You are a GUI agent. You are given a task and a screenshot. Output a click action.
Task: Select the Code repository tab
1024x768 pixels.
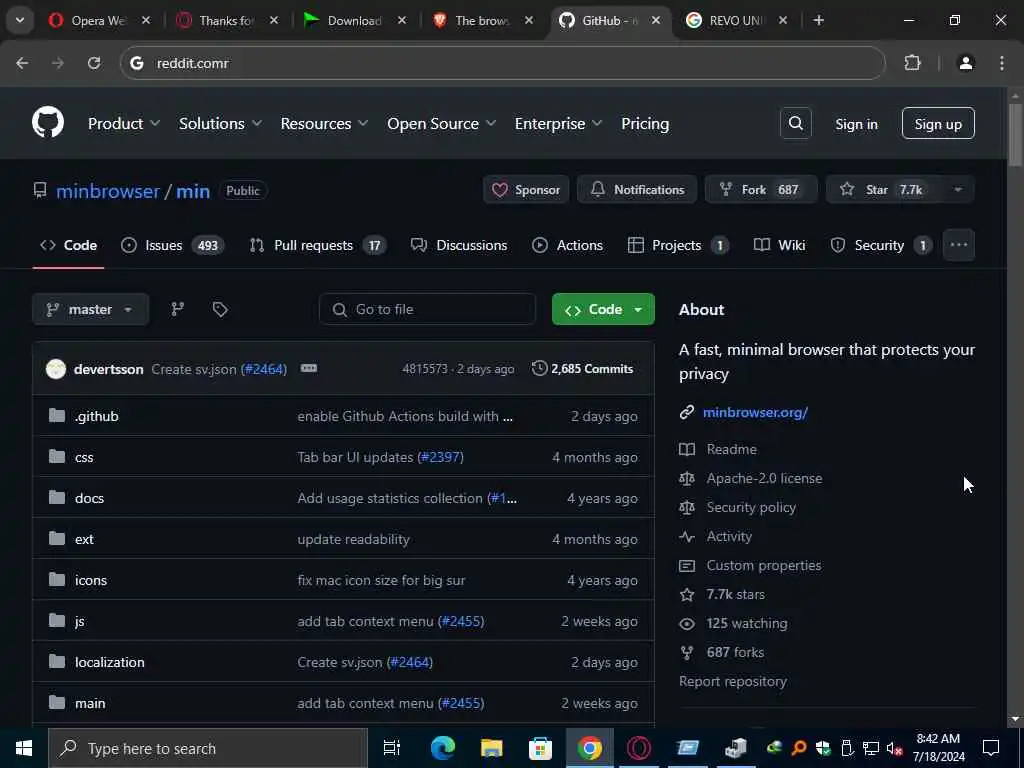(x=68, y=245)
